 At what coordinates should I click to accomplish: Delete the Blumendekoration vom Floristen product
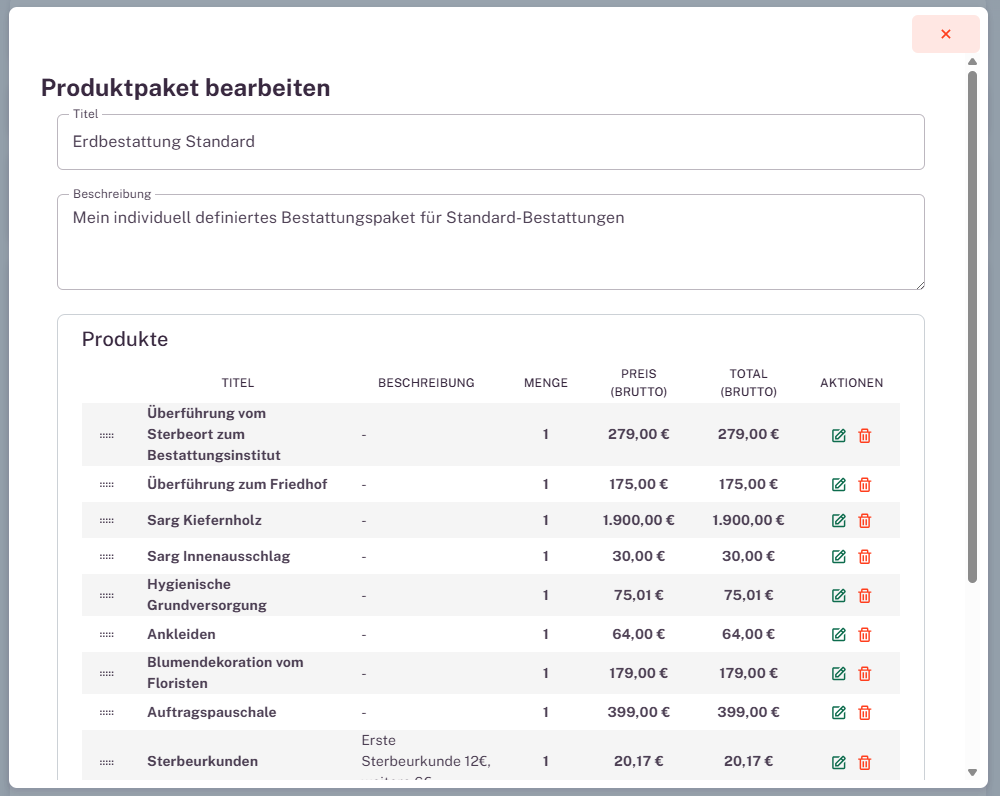coord(864,673)
